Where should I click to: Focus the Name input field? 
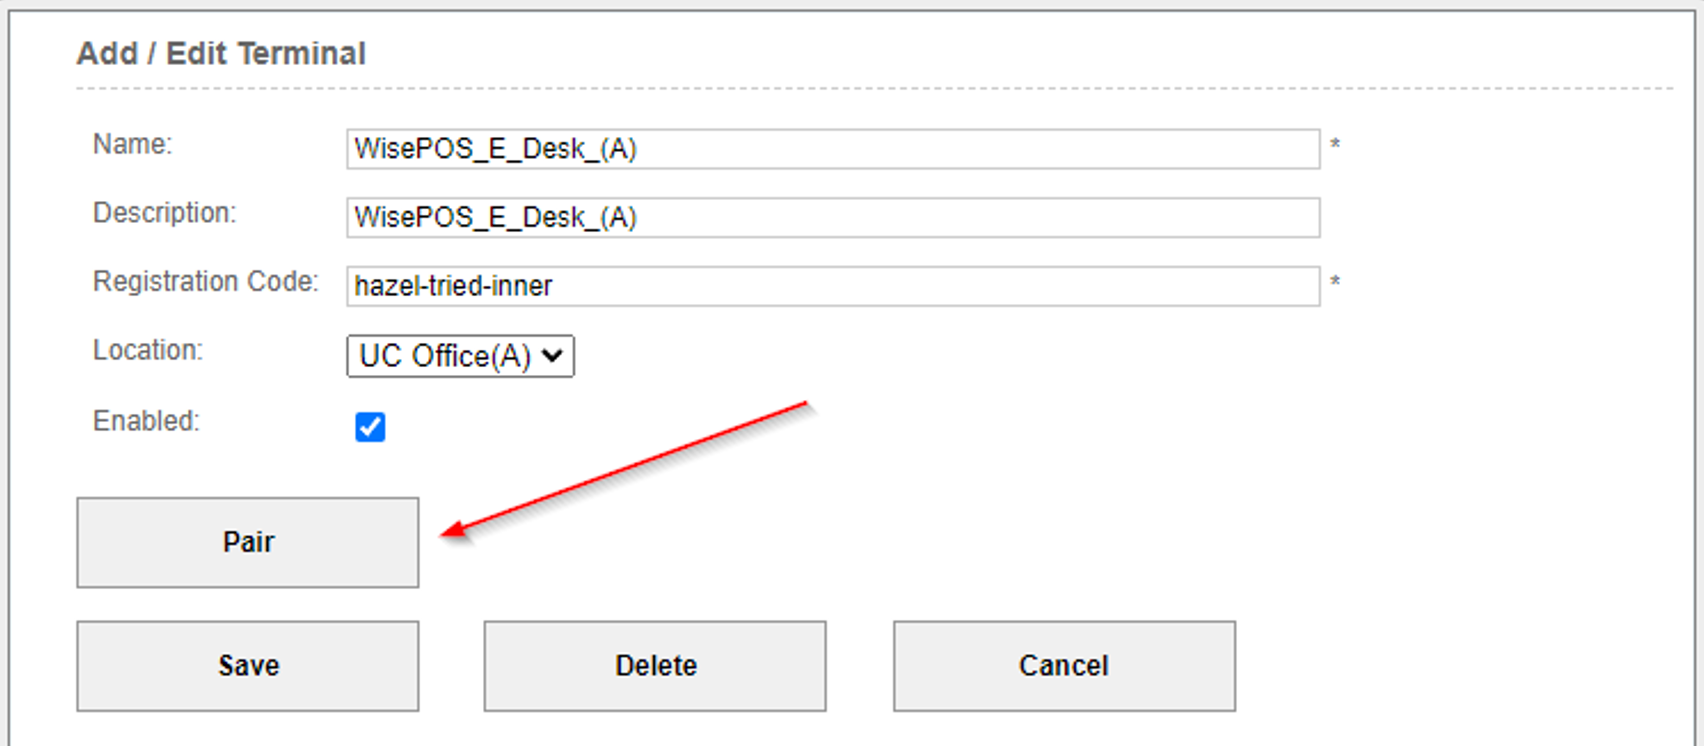point(833,149)
